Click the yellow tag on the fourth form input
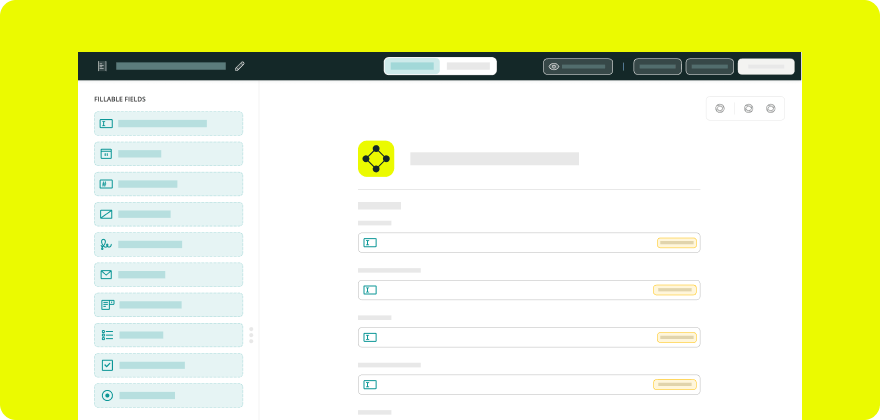The height and width of the screenshot is (420, 880). [x=675, y=385]
